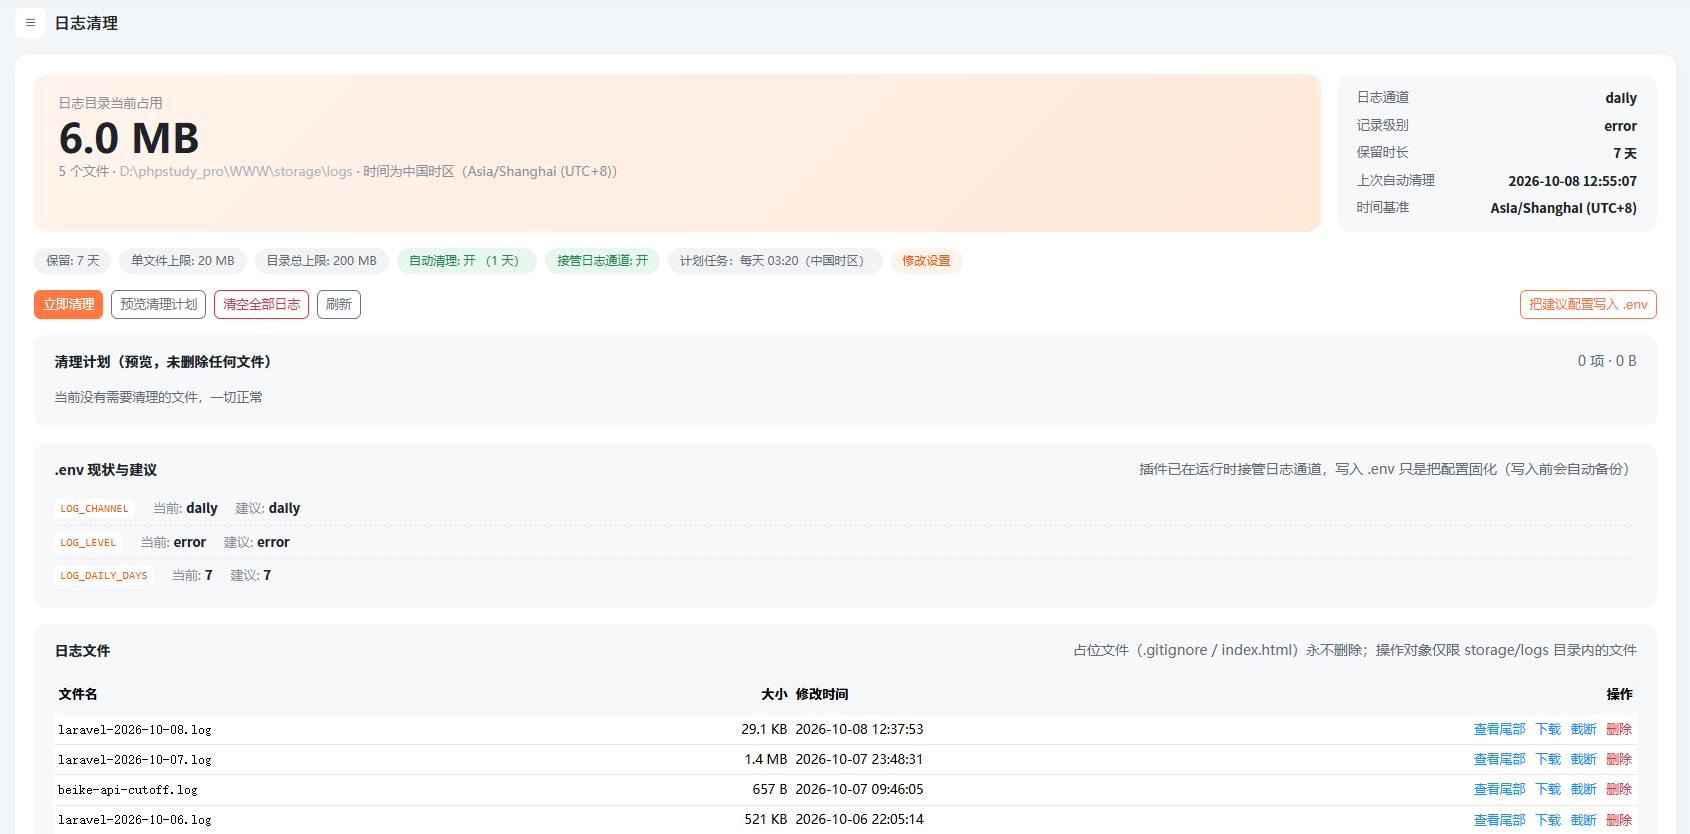This screenshot has width=1690, height=834.
Task: Click the 修改时间 column header
Action: coord(822,694)
